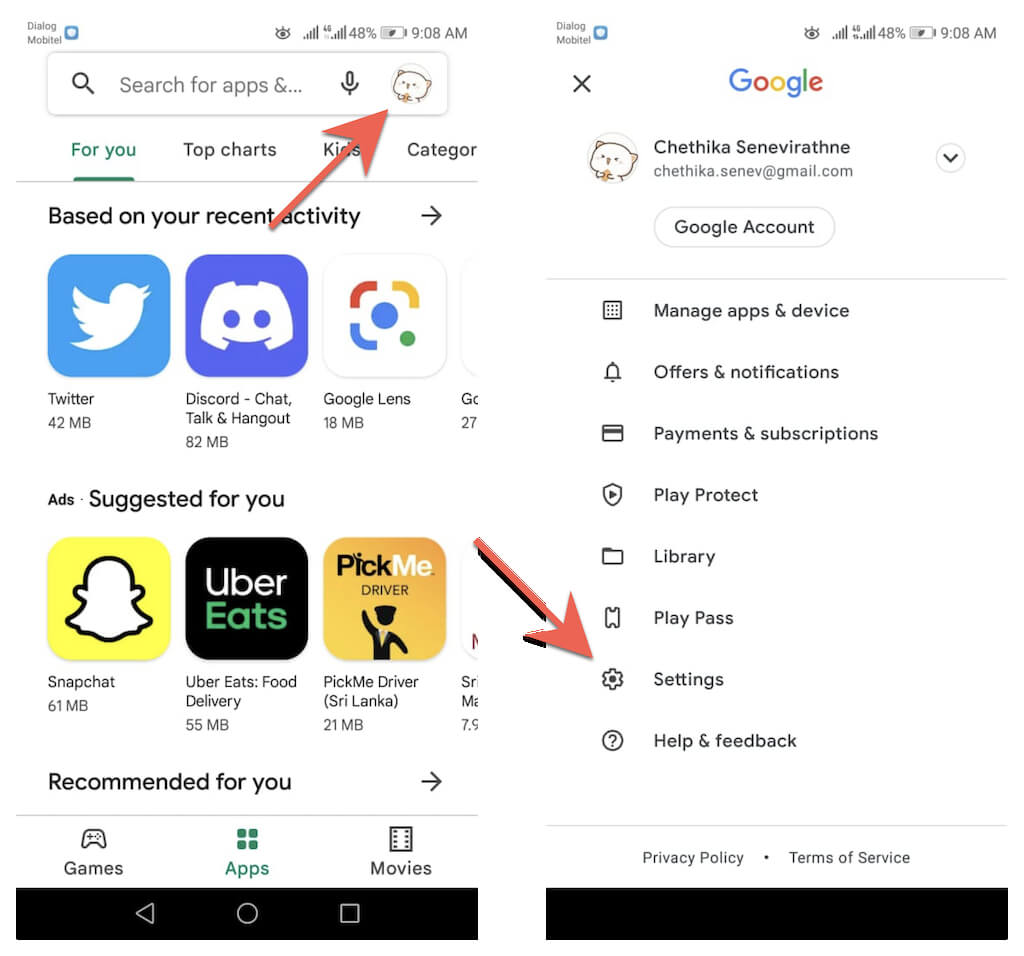This screenshot has width=1024, height=956.
Task: Tap the voice search microphone icon
Action: coord(349,84)
